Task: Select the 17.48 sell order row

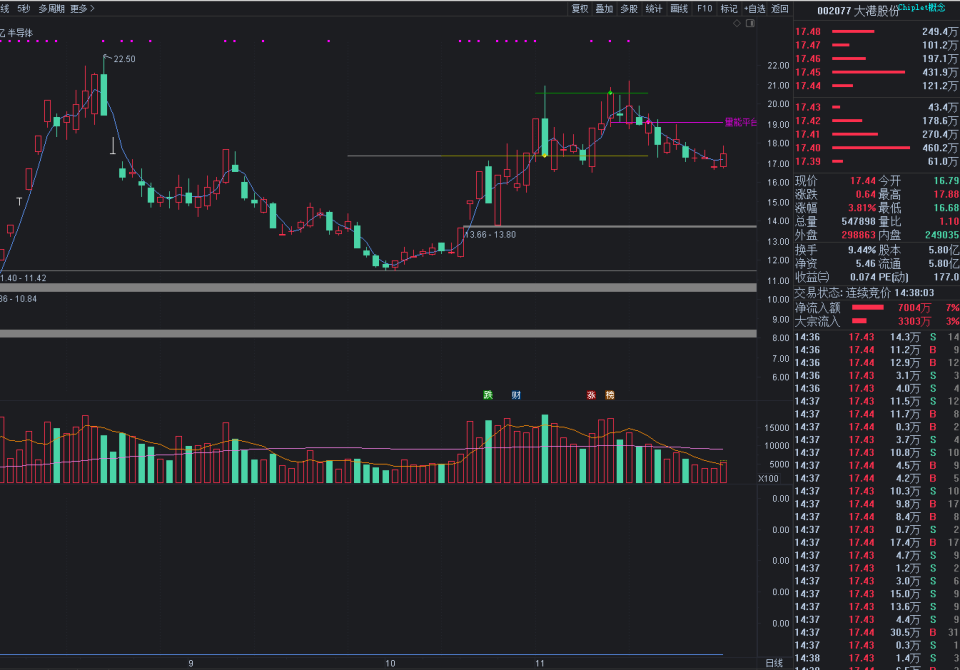Action: 877,31
